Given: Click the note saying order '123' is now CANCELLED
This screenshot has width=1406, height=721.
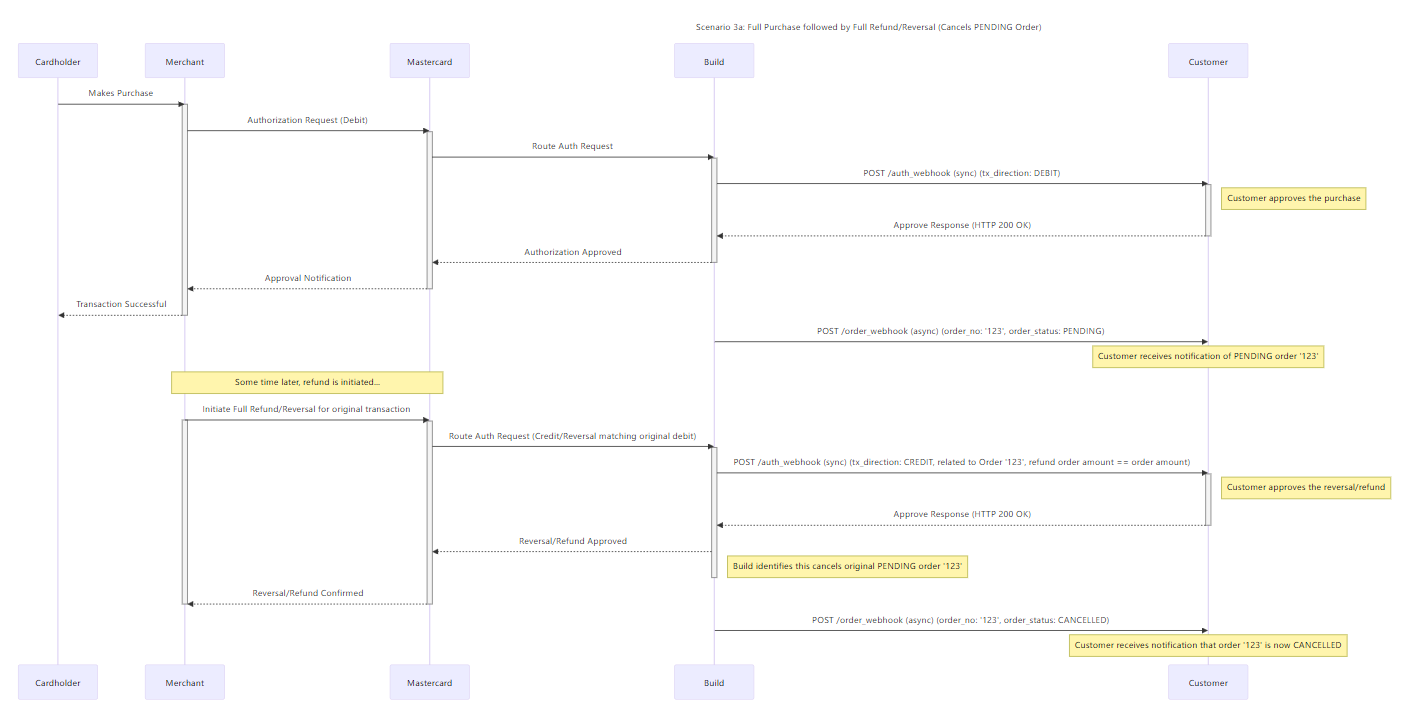Looking at the screenshot, I should pyautogui.click(x=1207, y=645).
